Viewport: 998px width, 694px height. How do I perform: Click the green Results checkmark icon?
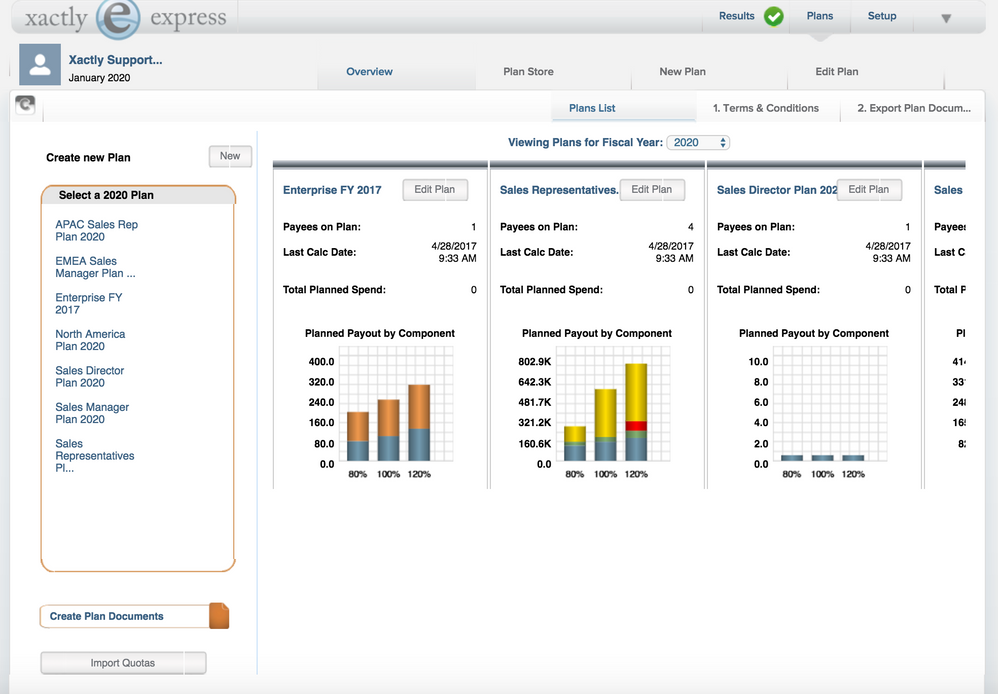pos(773,17)
